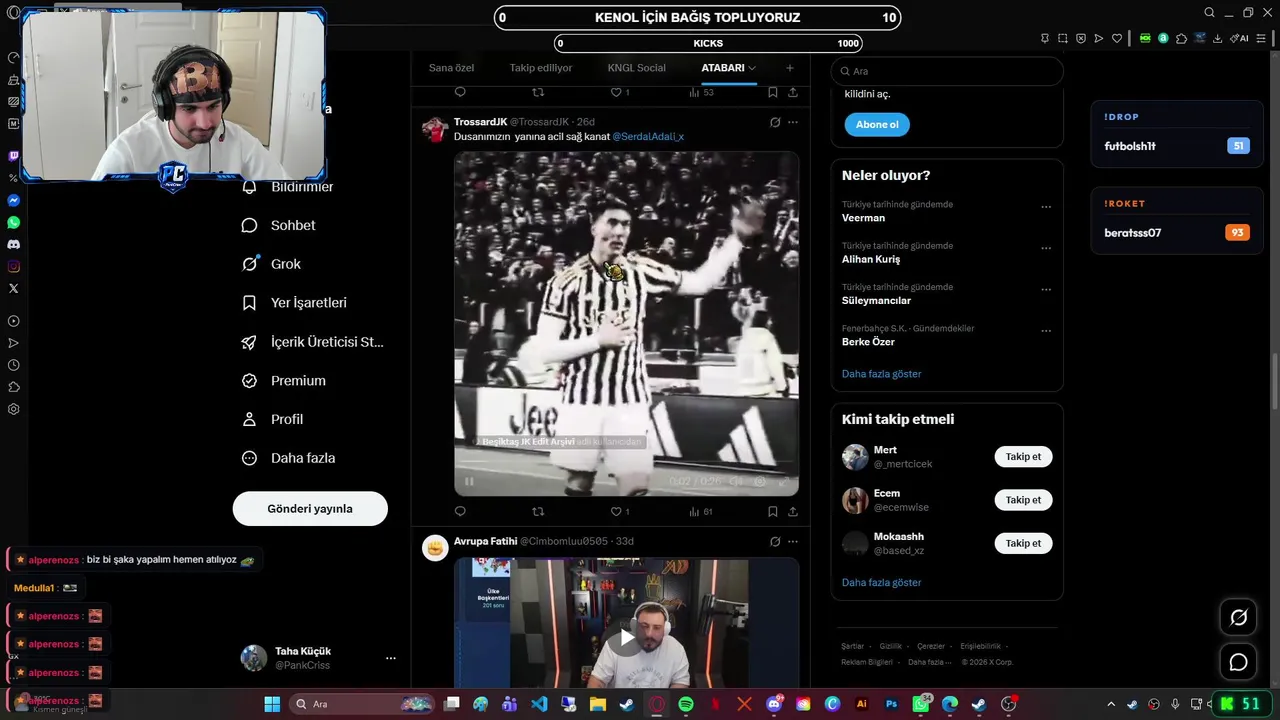Image resolution: width=1280 pixels, height=720 pixels.
Task: Open Opera sidebar settings gear
Action: click(14, 409)
